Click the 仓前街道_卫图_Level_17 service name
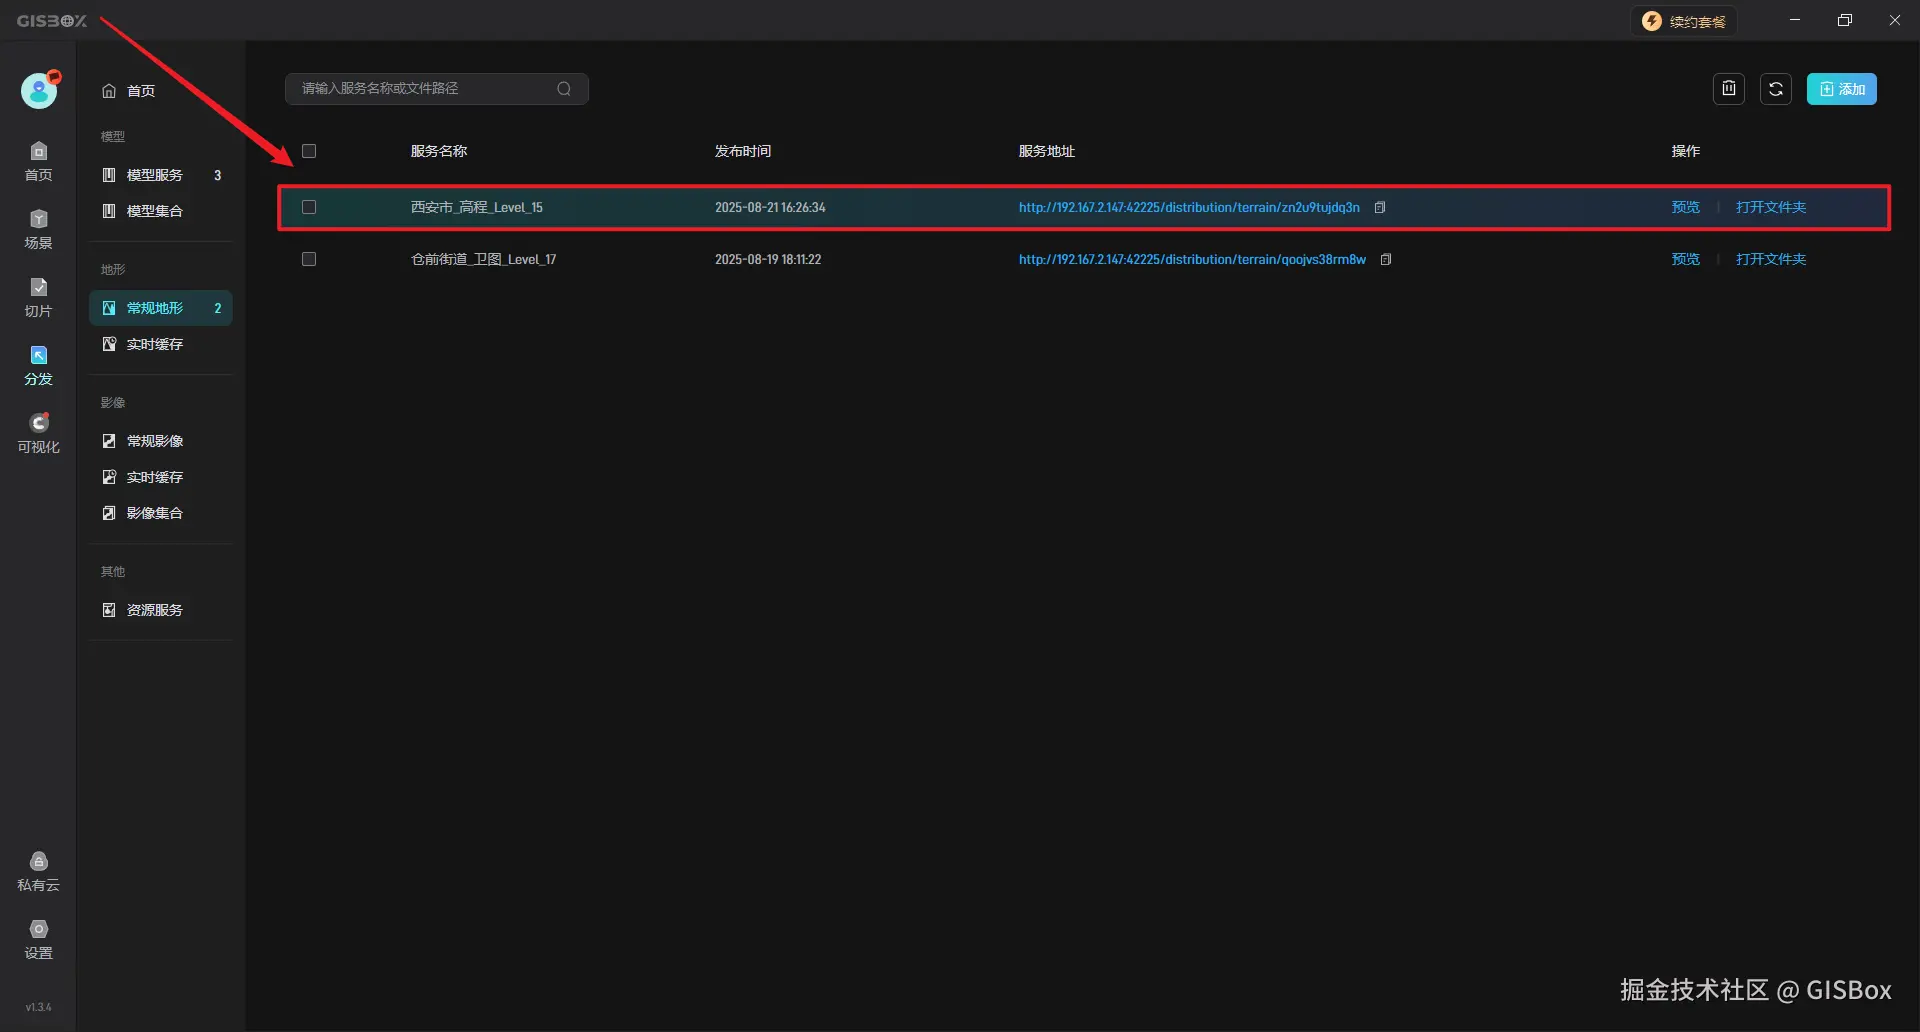 click(x=483, y=260)
